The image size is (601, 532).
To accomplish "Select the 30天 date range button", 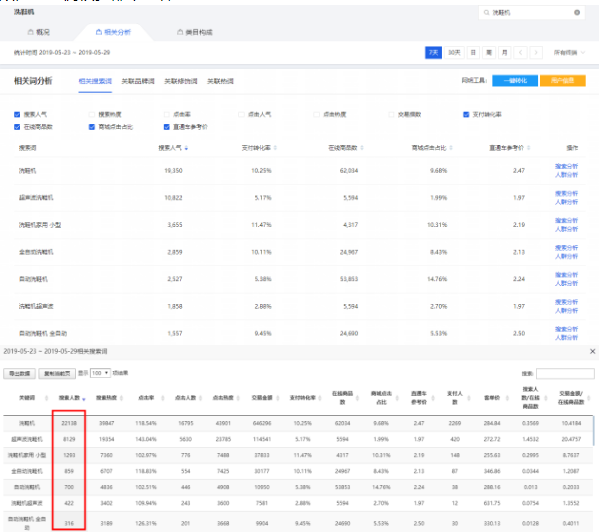I will point(454,53).
